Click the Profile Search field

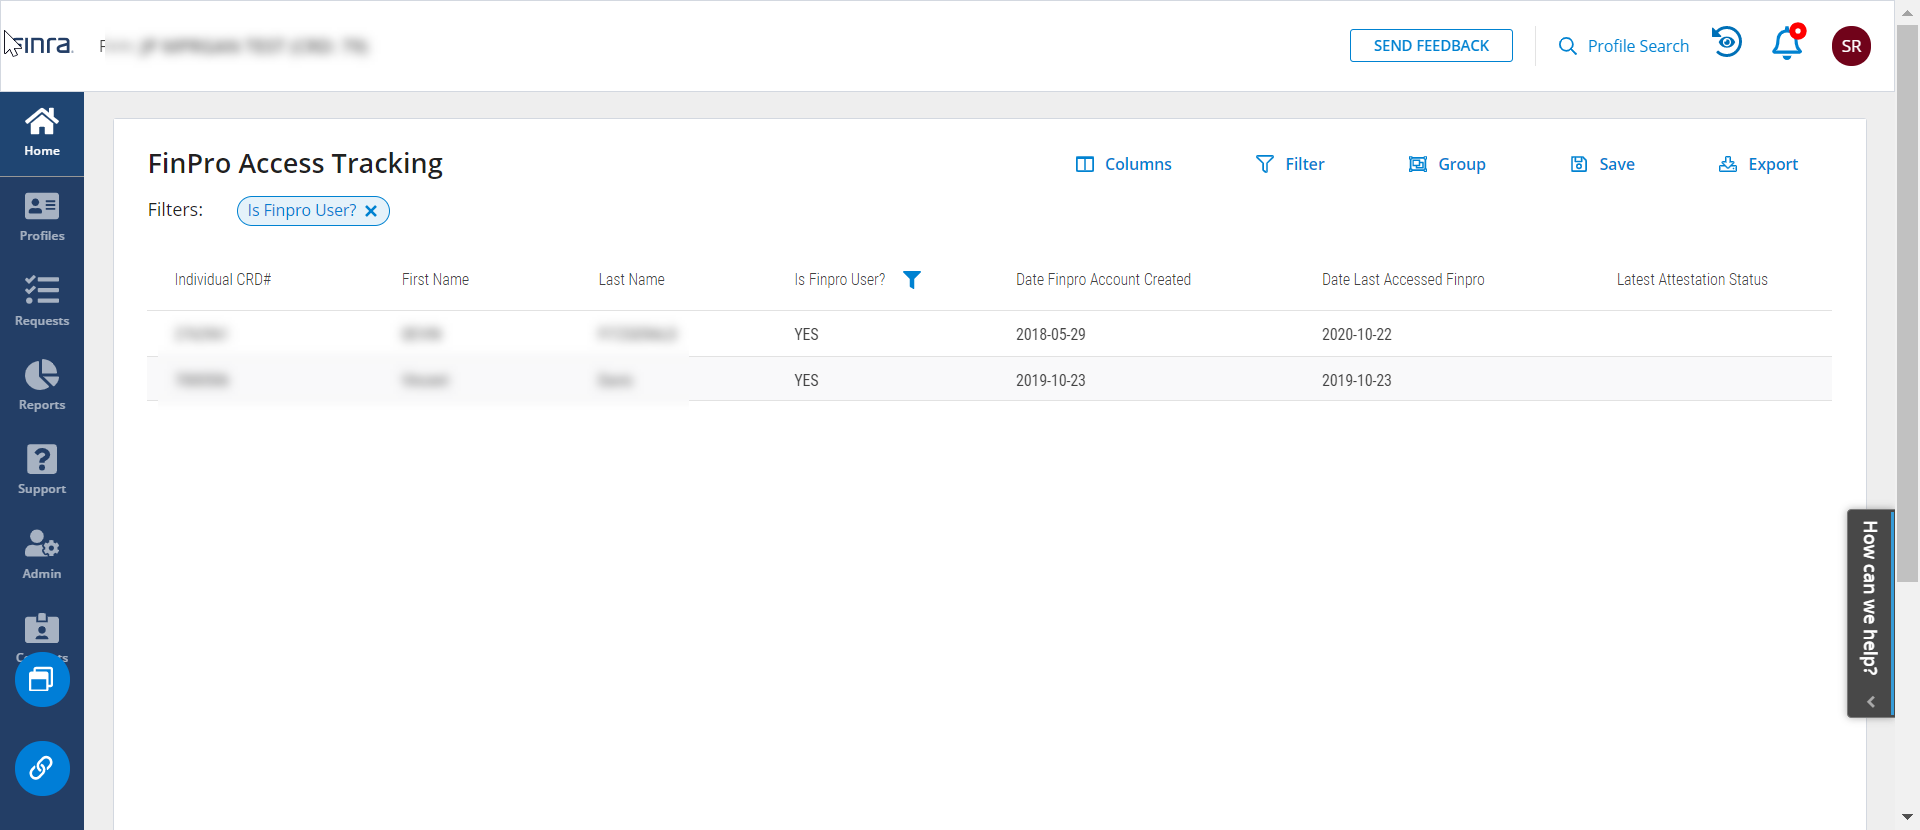pos(1624,46)
